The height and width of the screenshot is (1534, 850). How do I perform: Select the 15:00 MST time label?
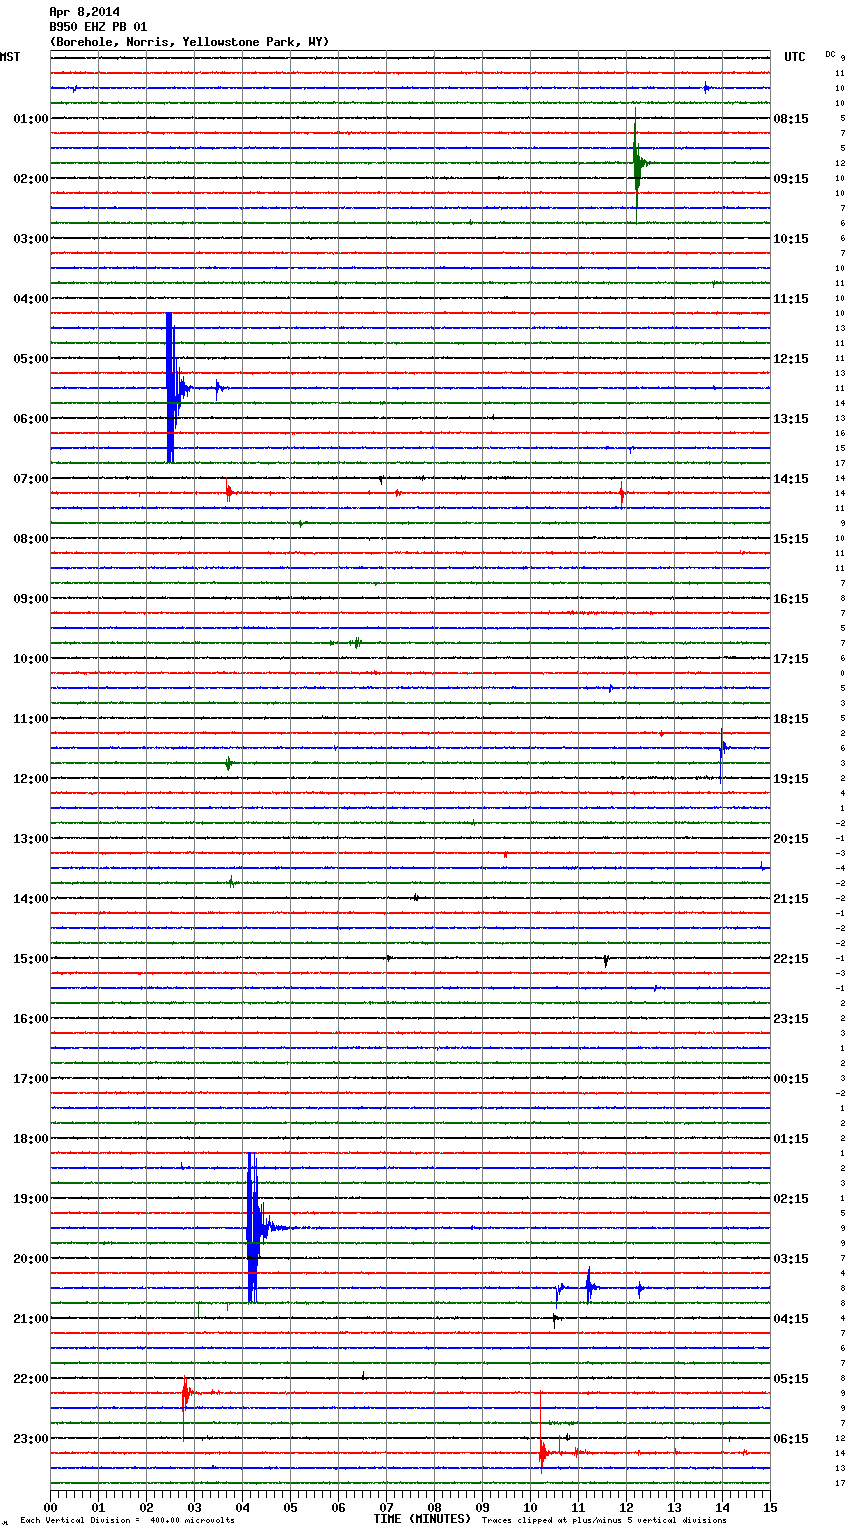(30, 959)
